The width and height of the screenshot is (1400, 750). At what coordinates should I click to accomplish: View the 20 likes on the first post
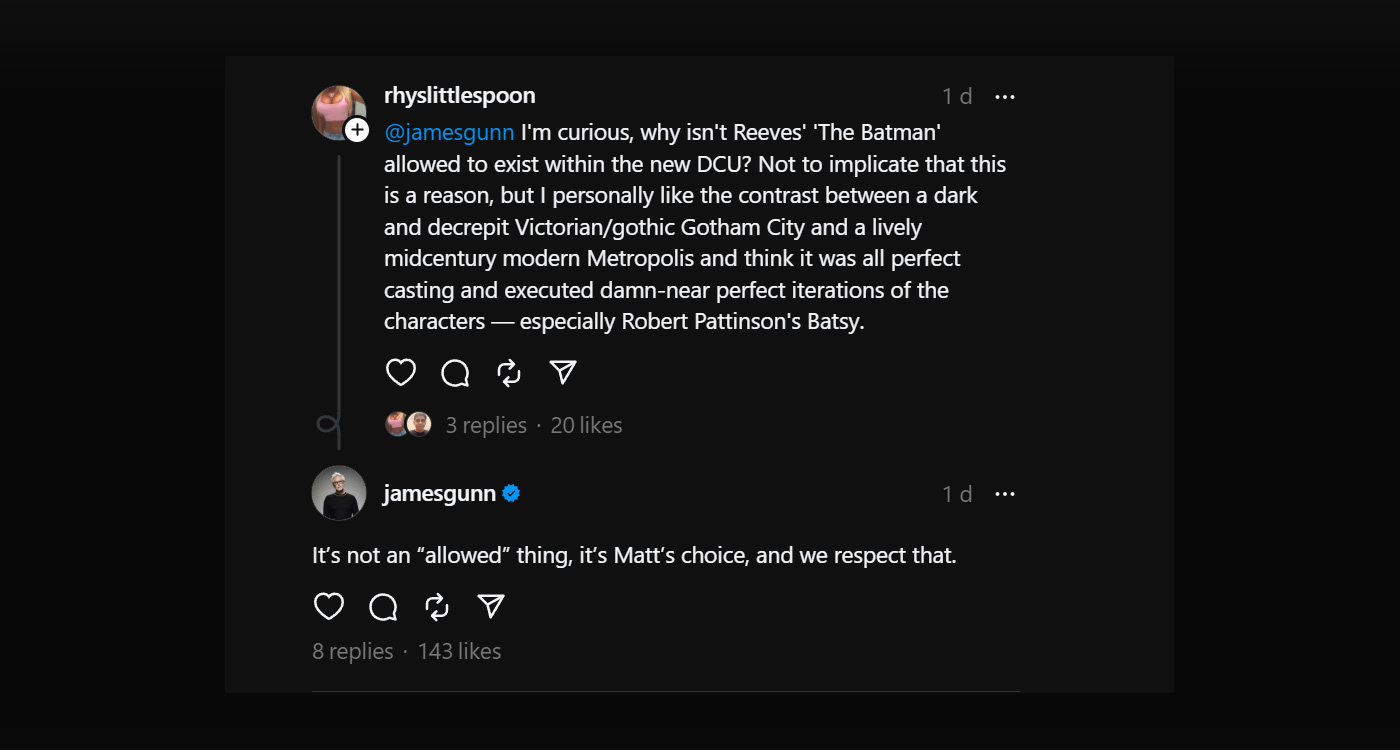587,425
